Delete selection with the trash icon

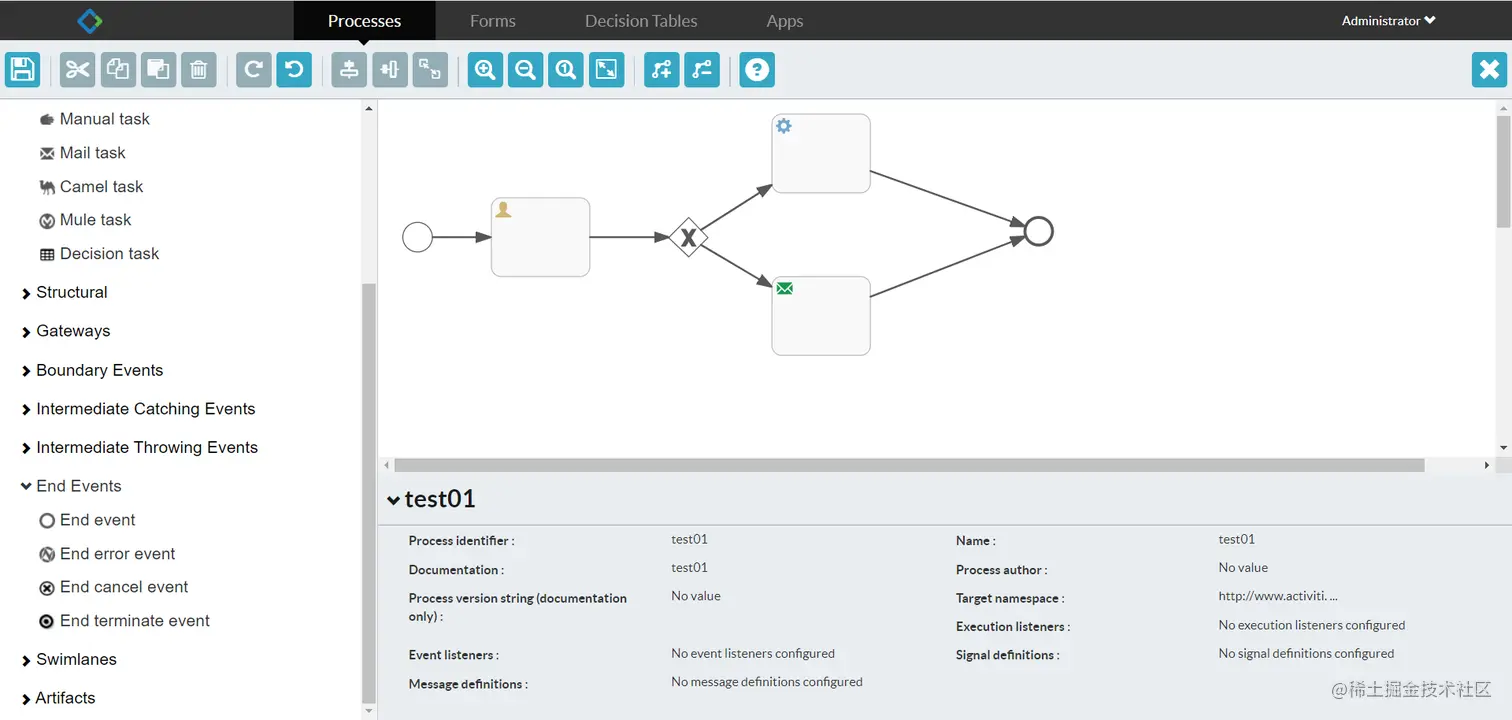[x=199, y=70]
